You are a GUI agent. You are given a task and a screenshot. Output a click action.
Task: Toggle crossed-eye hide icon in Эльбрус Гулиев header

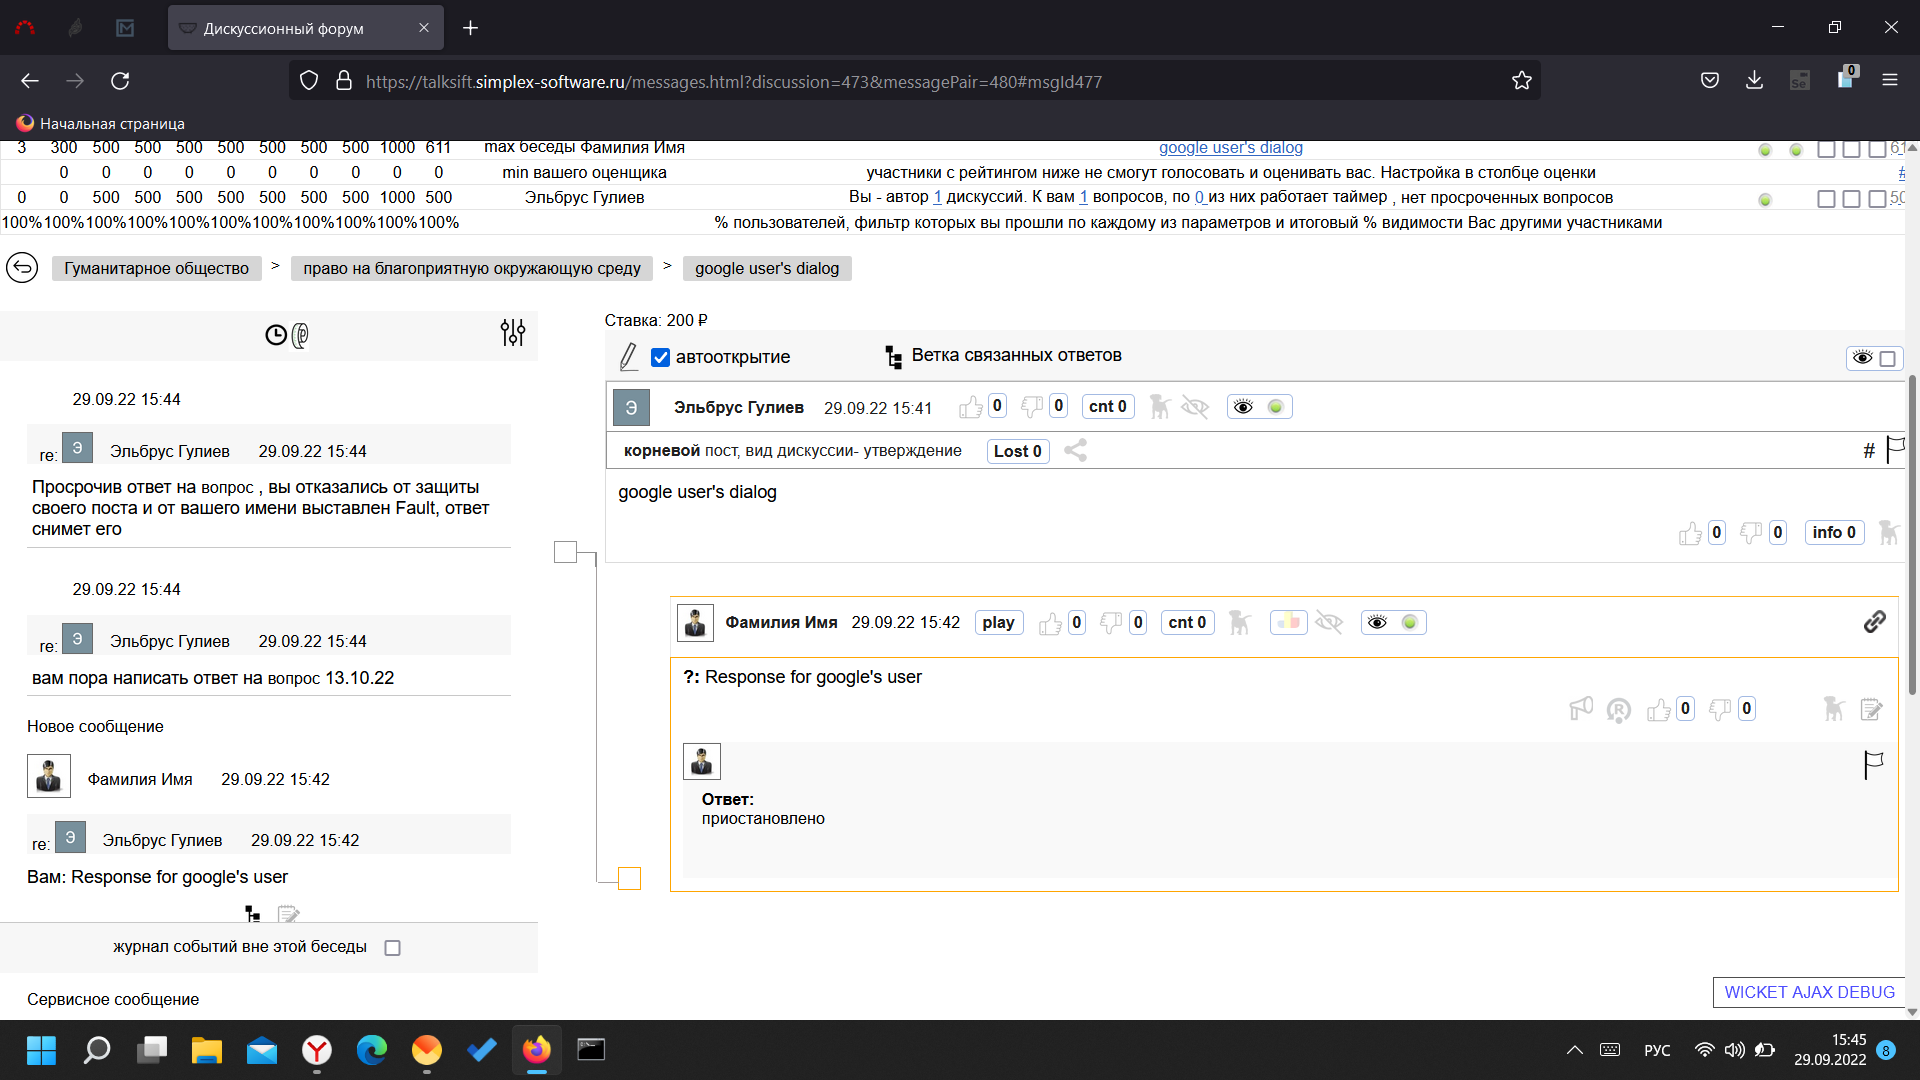pos(1195,407)
